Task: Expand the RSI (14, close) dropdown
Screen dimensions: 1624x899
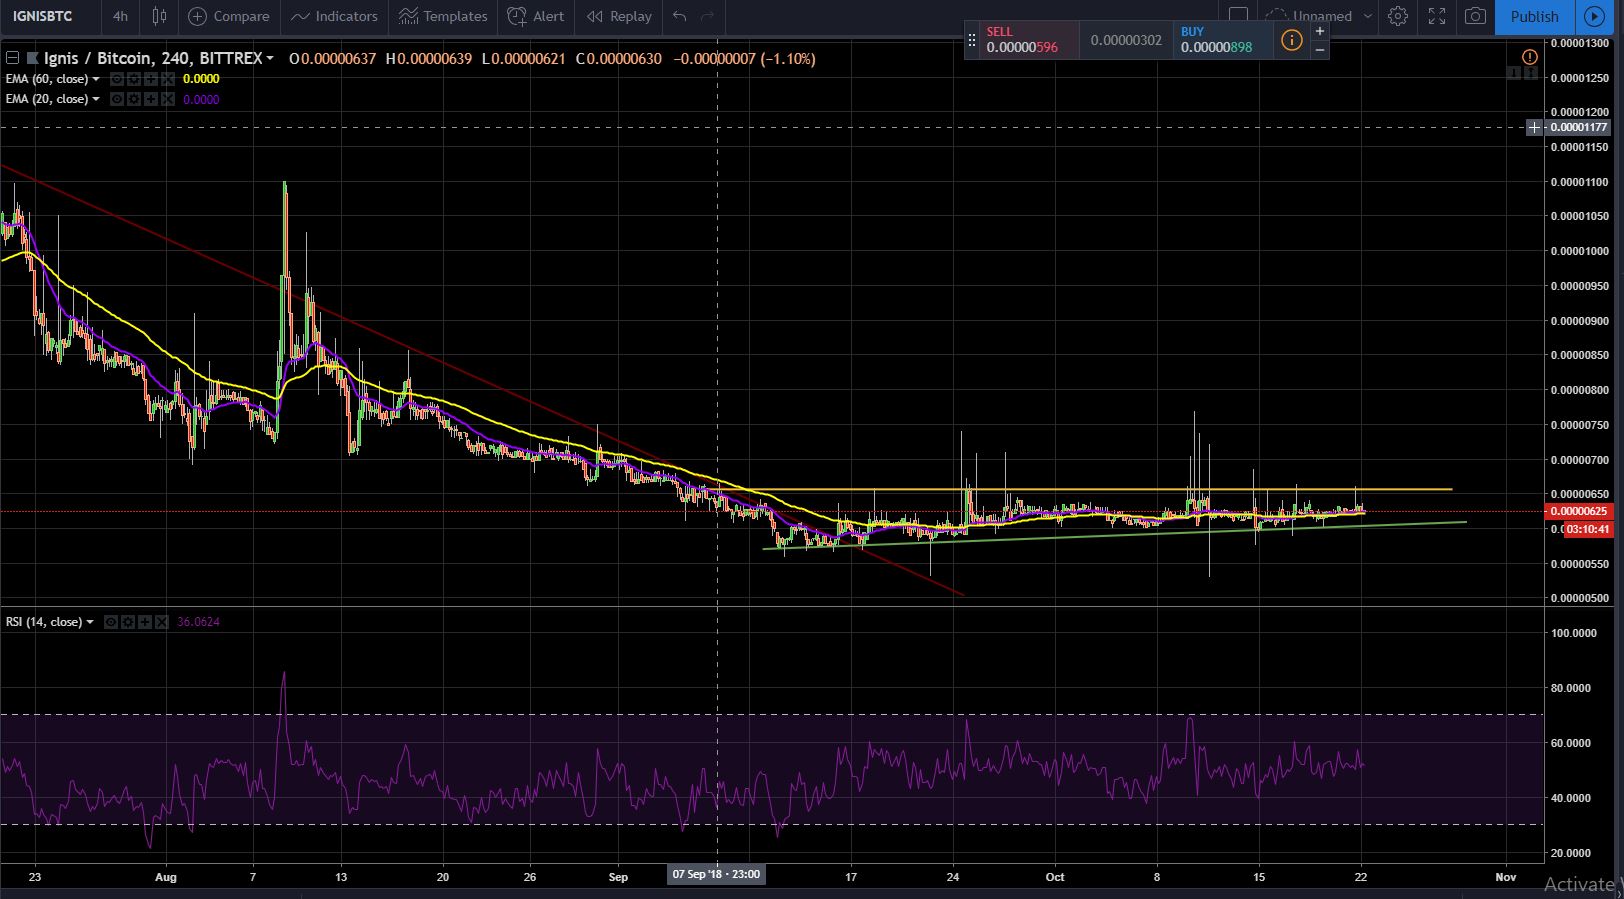Action: point(90,622)
